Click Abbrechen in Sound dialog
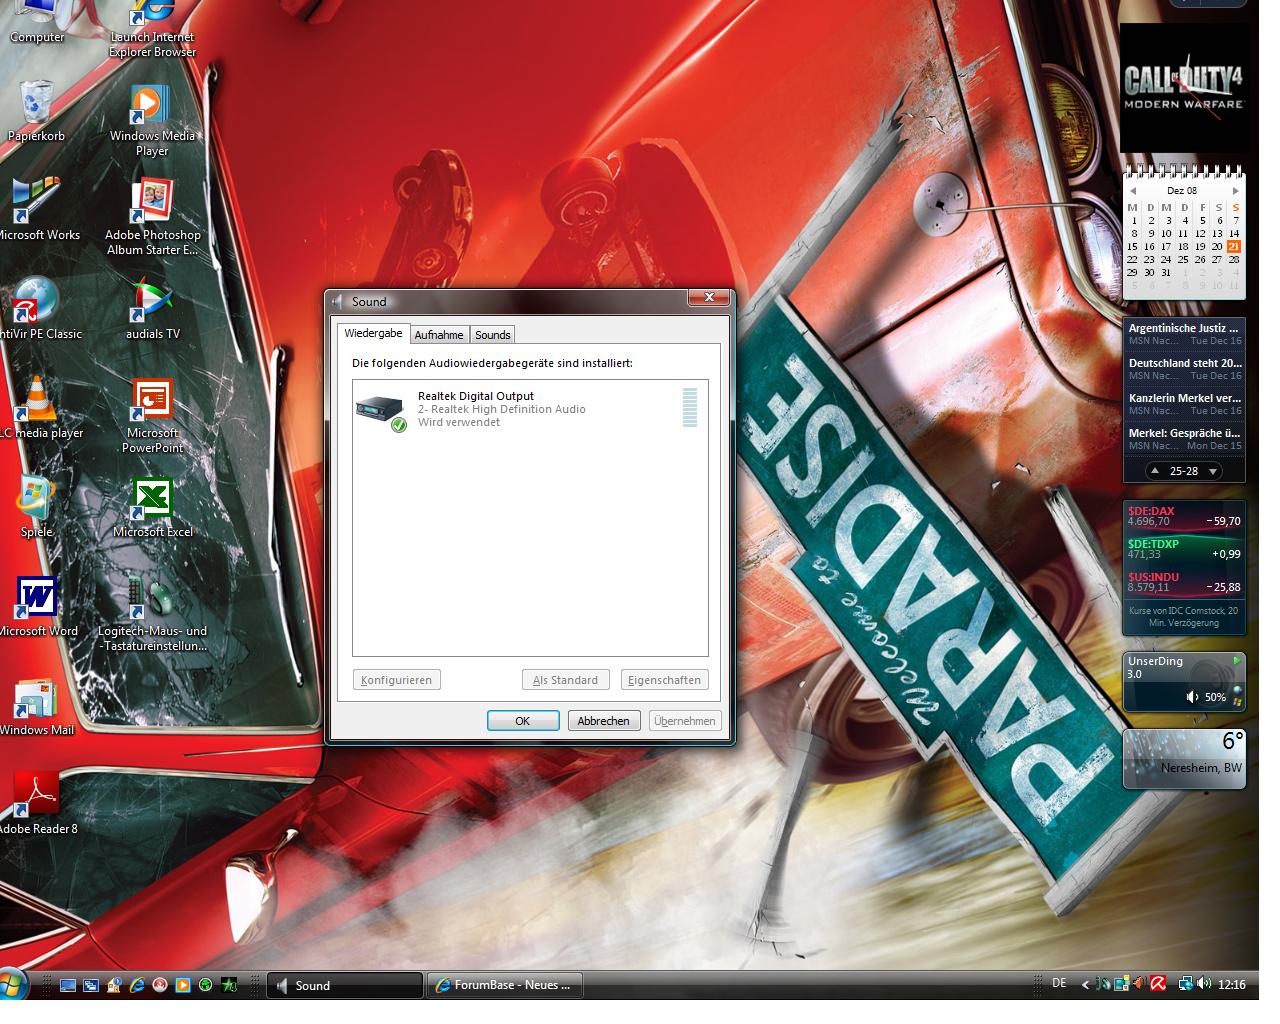The width and height of the screenshot is (1280, 1024). click(604, 721)
